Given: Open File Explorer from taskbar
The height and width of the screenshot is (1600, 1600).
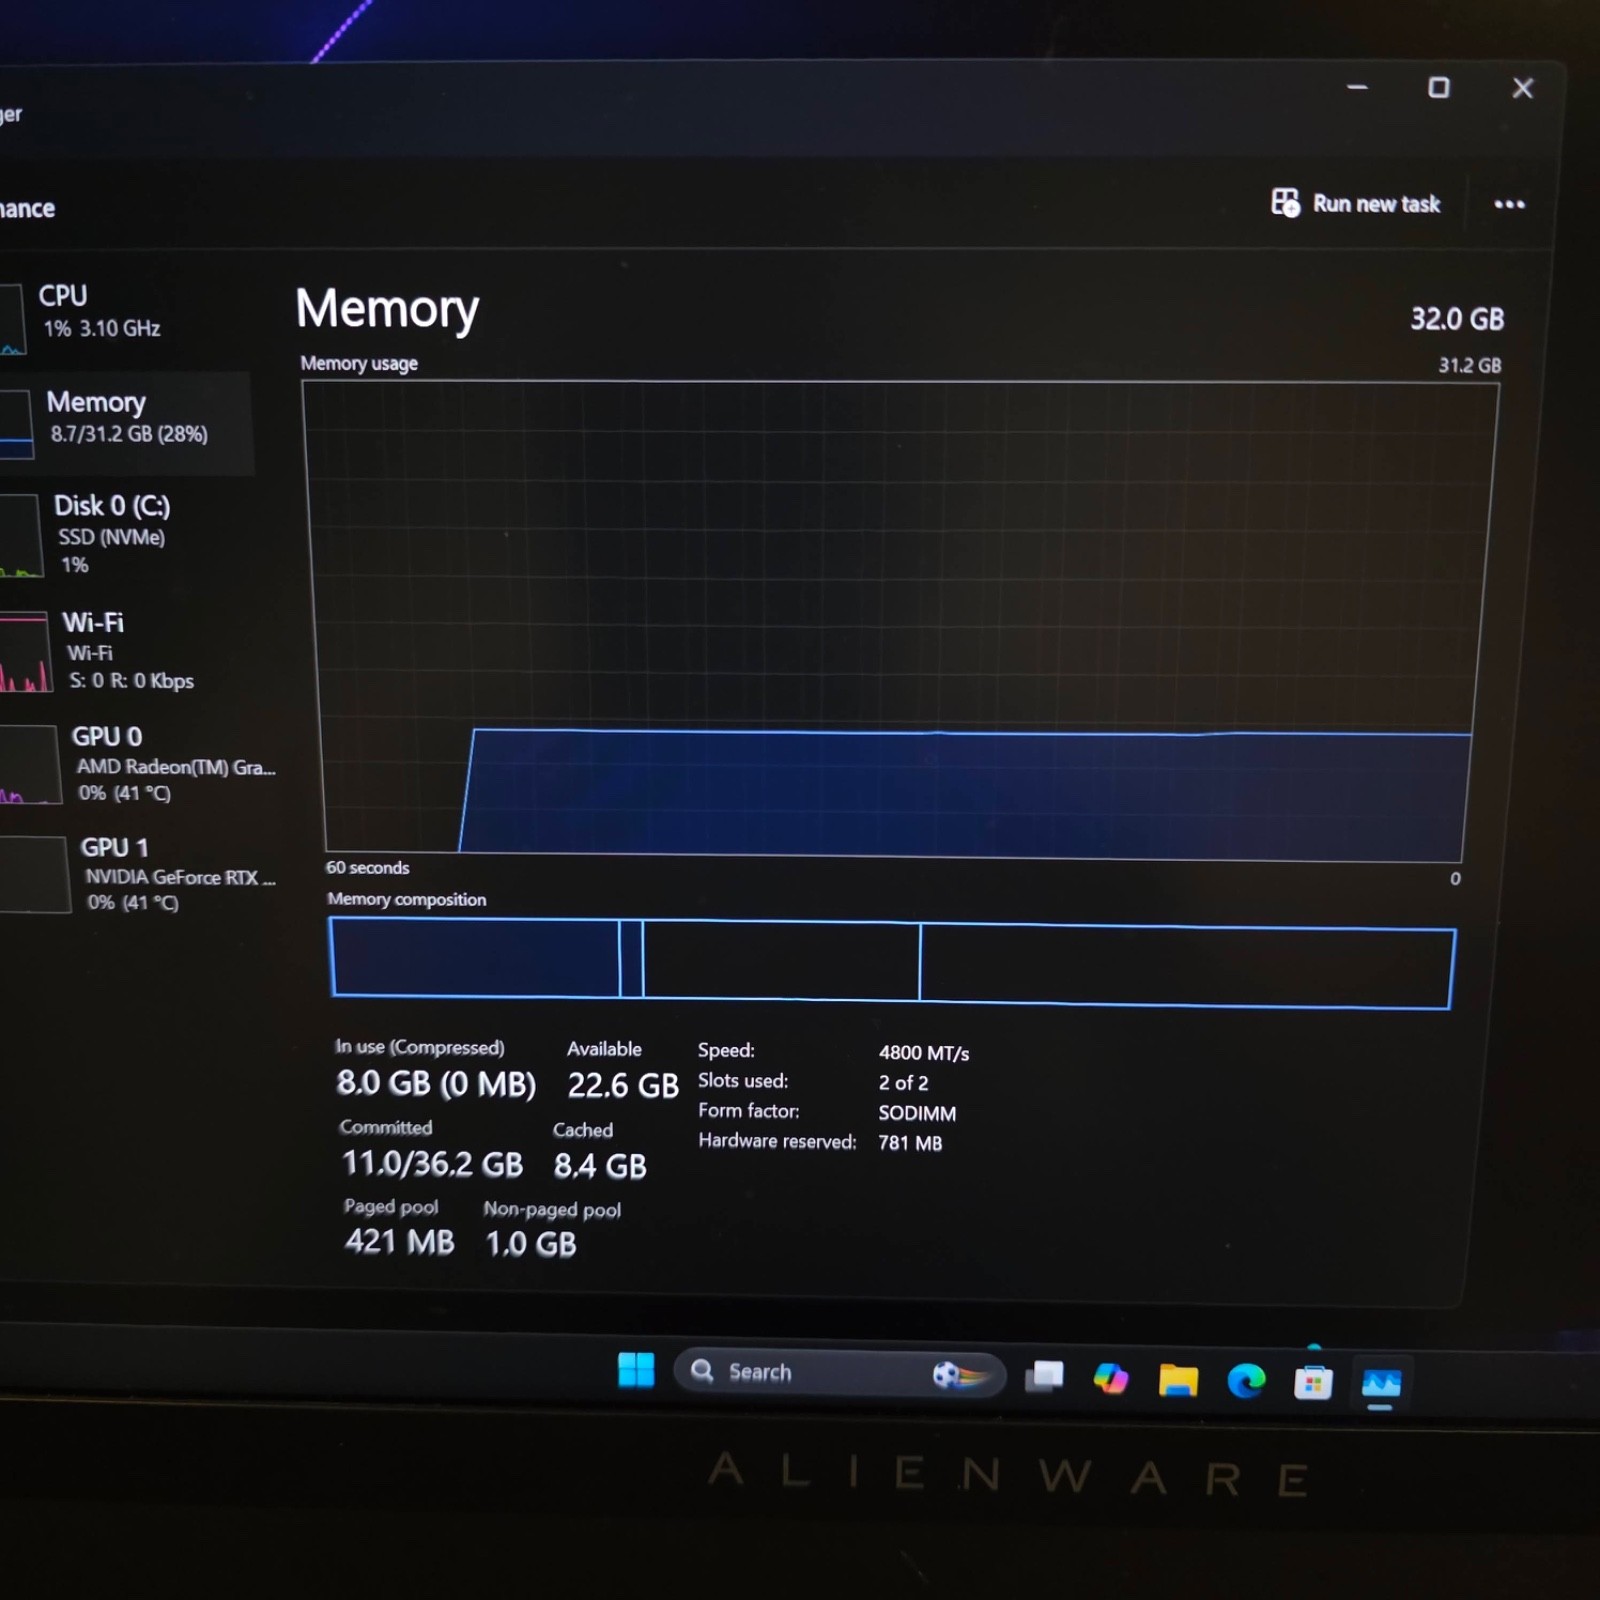Looking at the screenshot, I should 1178,1380.
